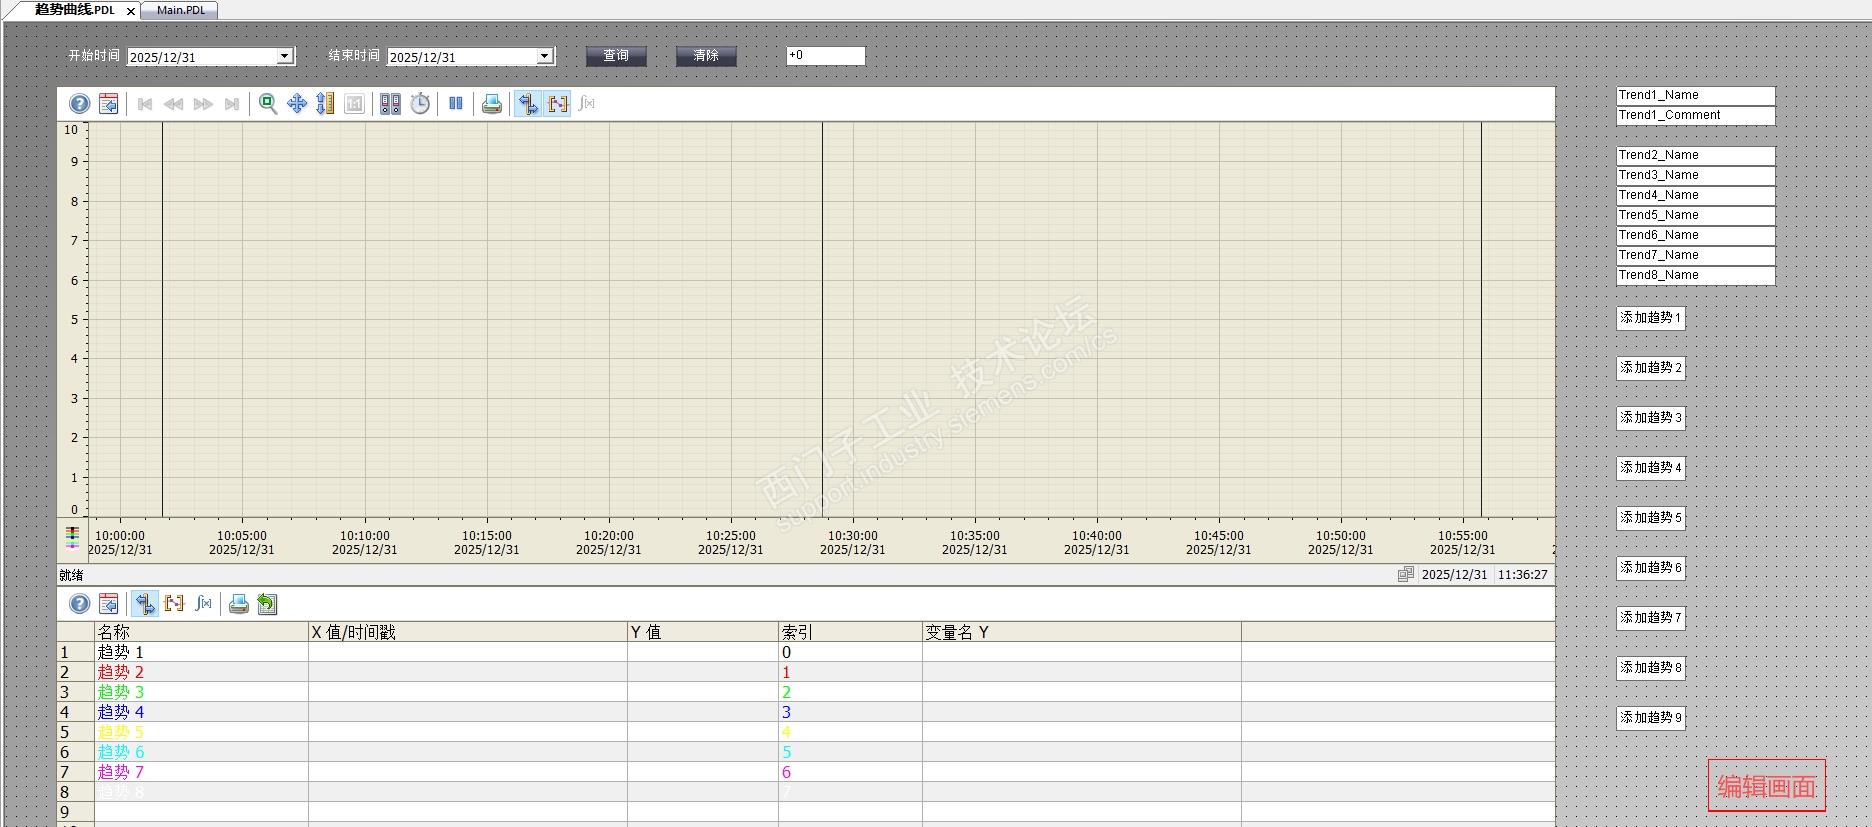Image resolution: width=1872 pixels, height=827 pixels.
Task: Select the move axes area tool
Action: [297, 104]
